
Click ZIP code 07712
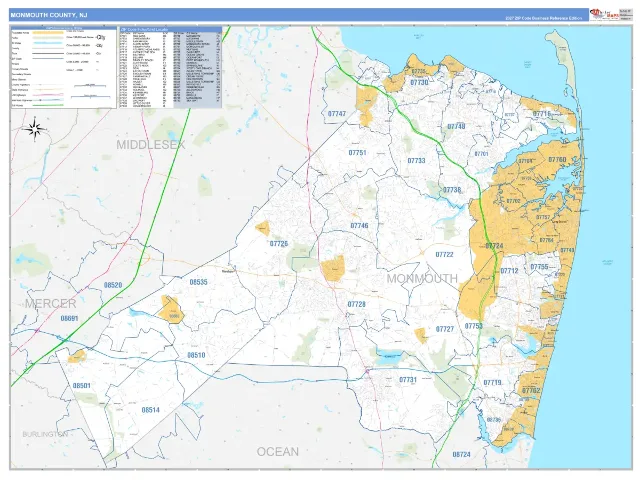(509, 271)
